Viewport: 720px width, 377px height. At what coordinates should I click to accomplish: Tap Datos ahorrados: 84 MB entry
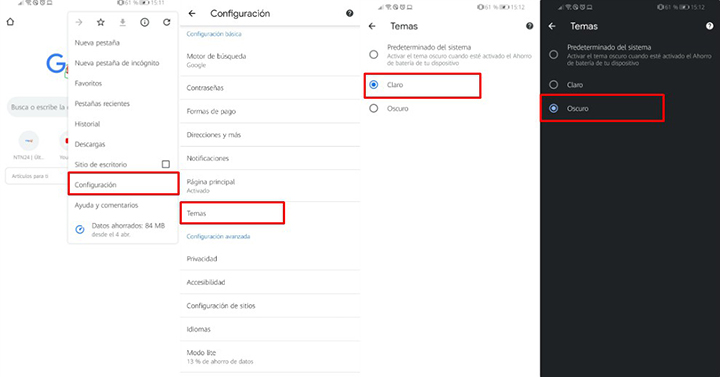click(123, 229)
